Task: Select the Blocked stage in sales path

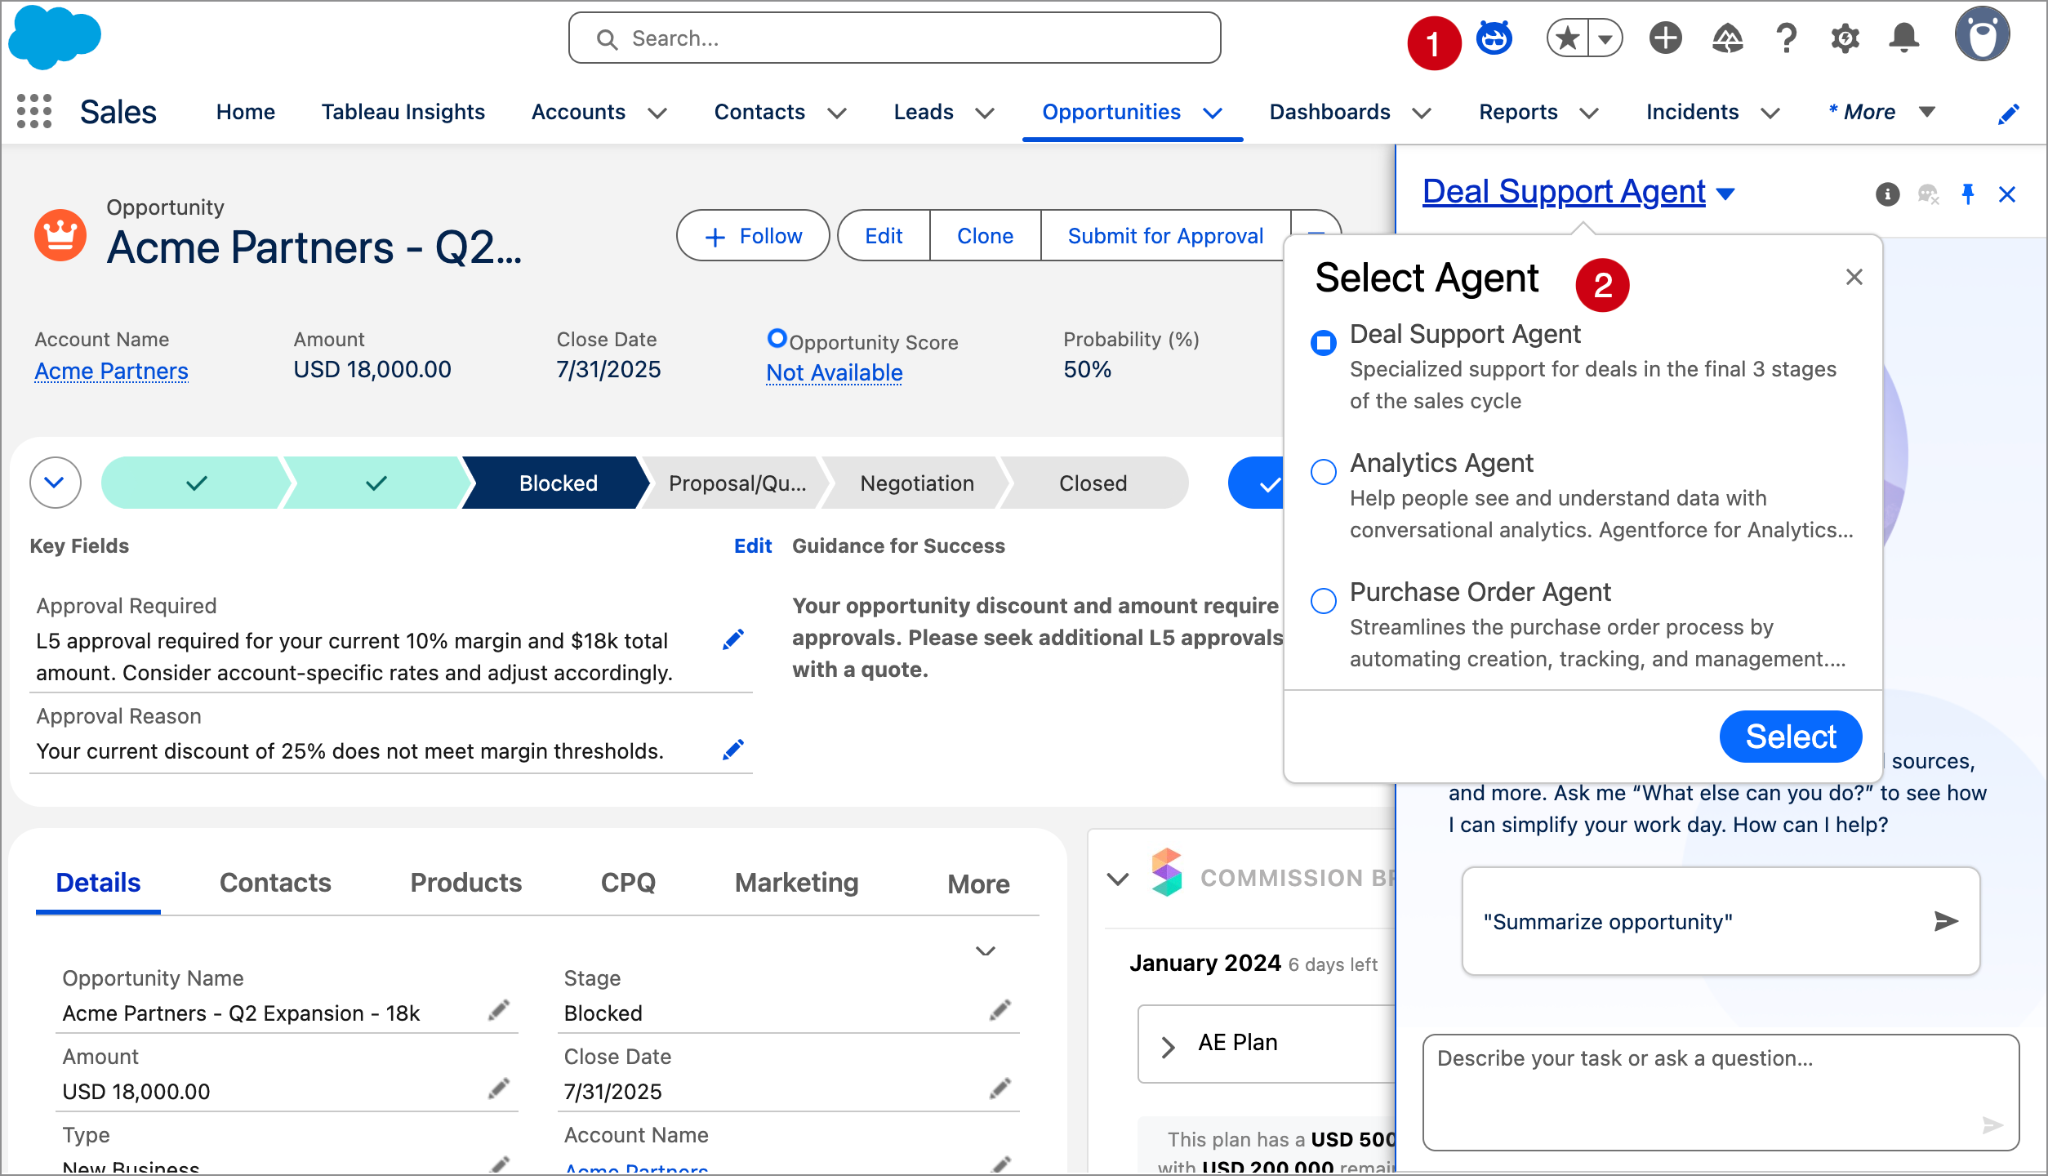Action: coord(558,483)
